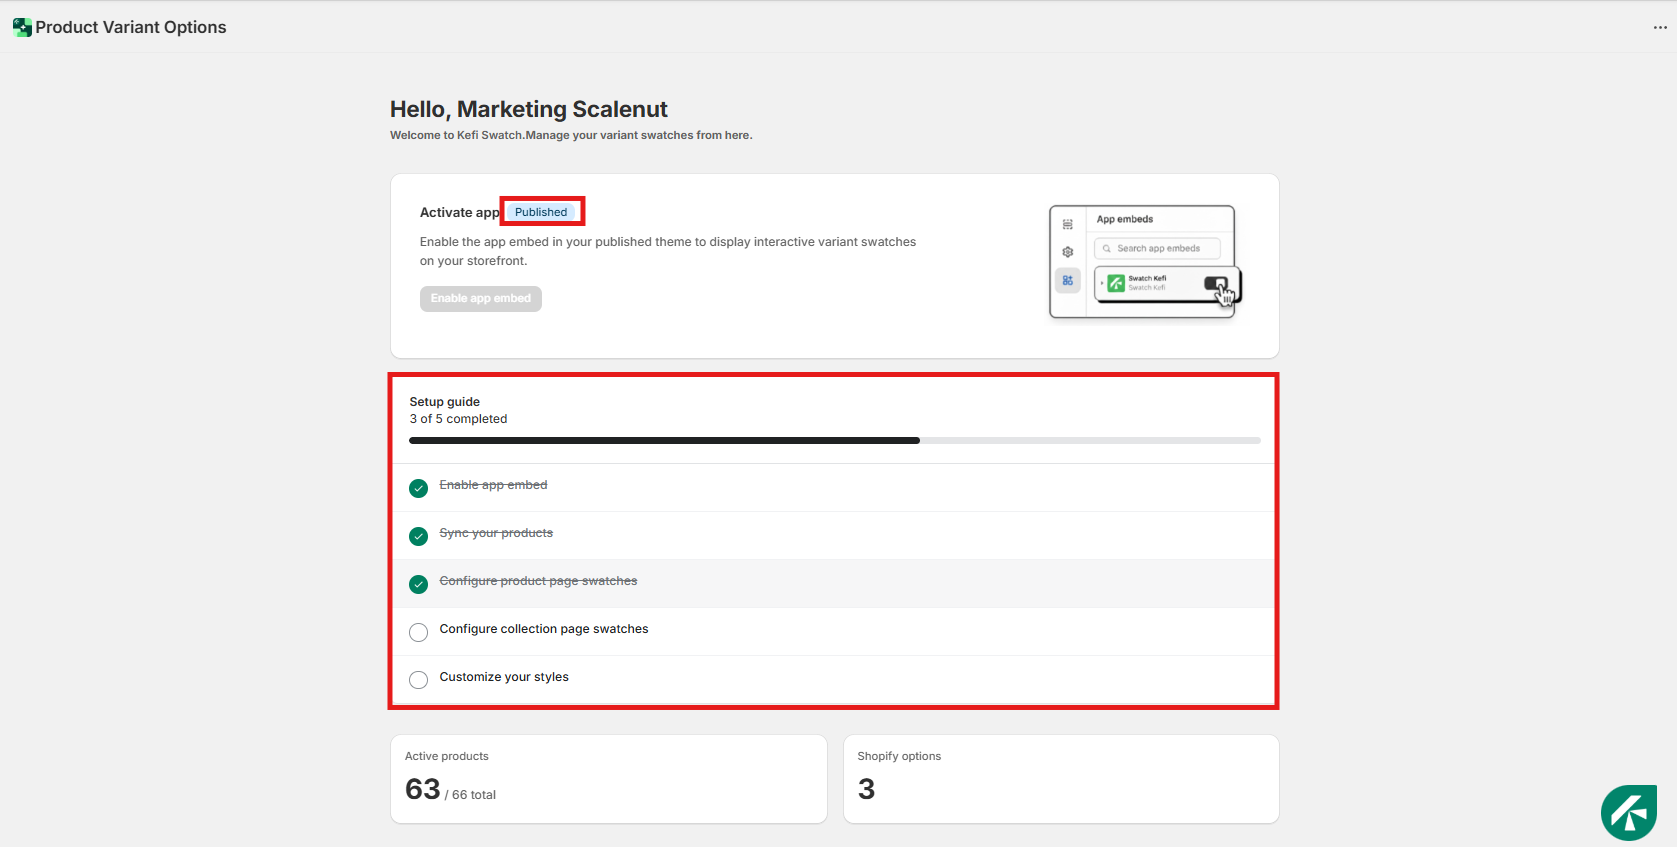1677x847 pixels.
Task: Expand the Customize your styles step
Action: pyautogui.click(x=504, y=677)
